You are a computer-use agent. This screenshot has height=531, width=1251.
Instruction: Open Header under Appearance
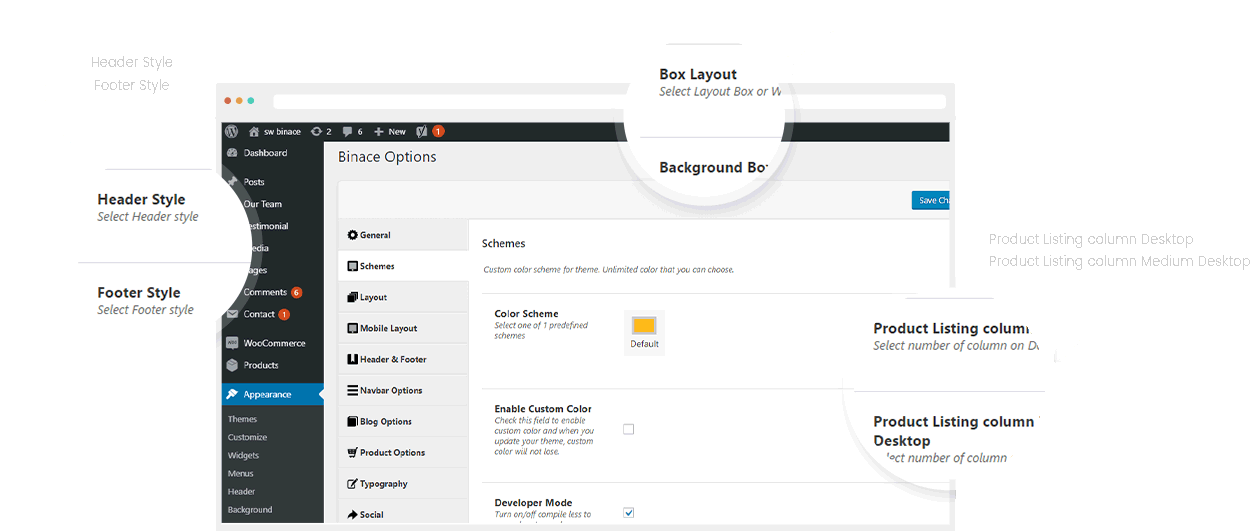click(x=241, y=491)
